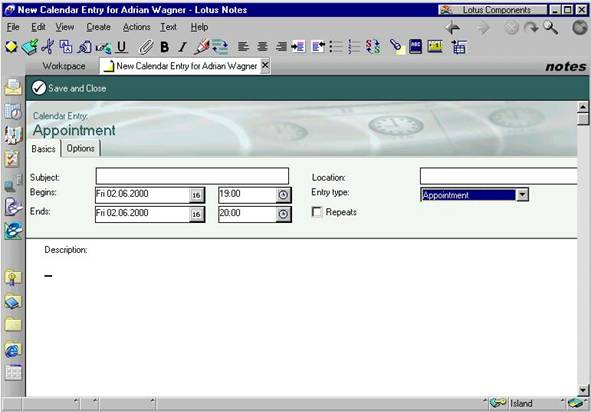
Task: Open the Ends time clock picker
Action: [x=283, y=214]
